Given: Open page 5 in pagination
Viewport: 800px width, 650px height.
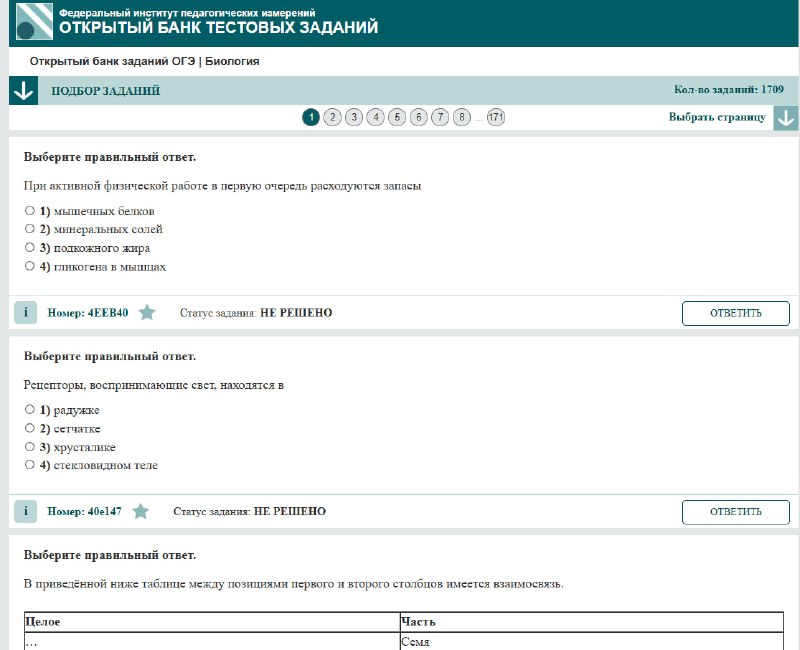Looking at the screenshot, I should tap(397, 118).
